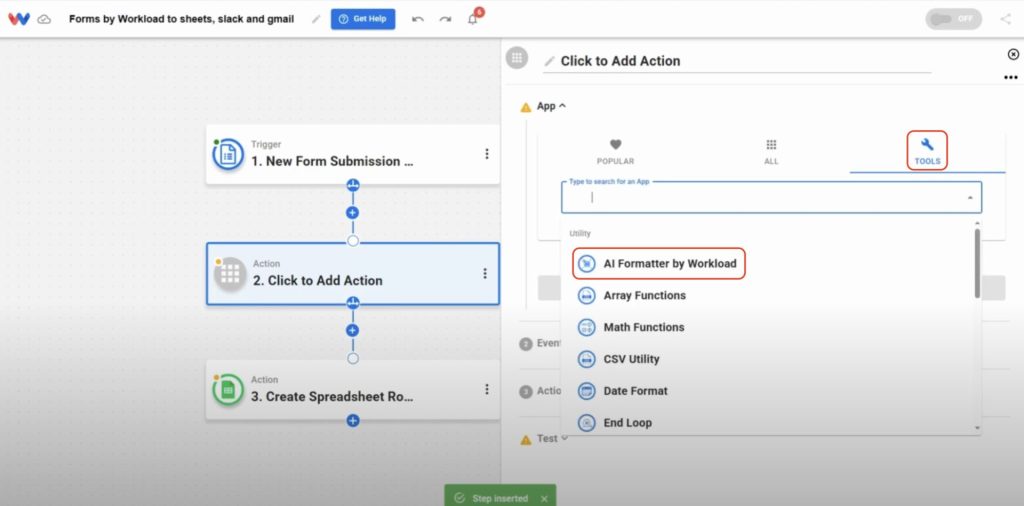1024x506 pixels.
Task: Click the Get Help button
Action: 363,19
